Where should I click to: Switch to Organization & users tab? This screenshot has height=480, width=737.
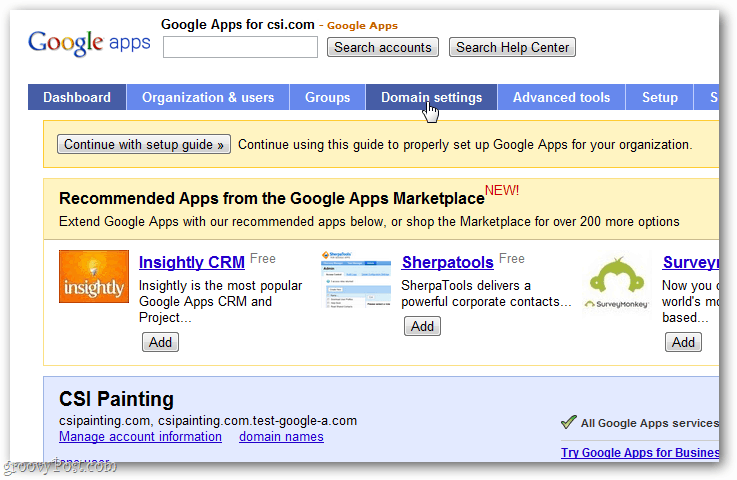coord(208,97)
